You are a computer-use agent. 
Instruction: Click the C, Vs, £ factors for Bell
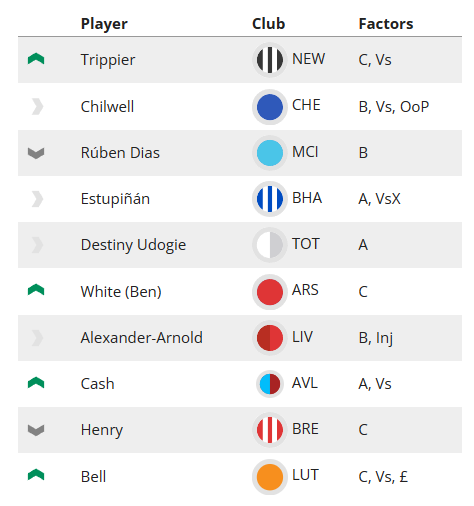(x=383, y=477)
